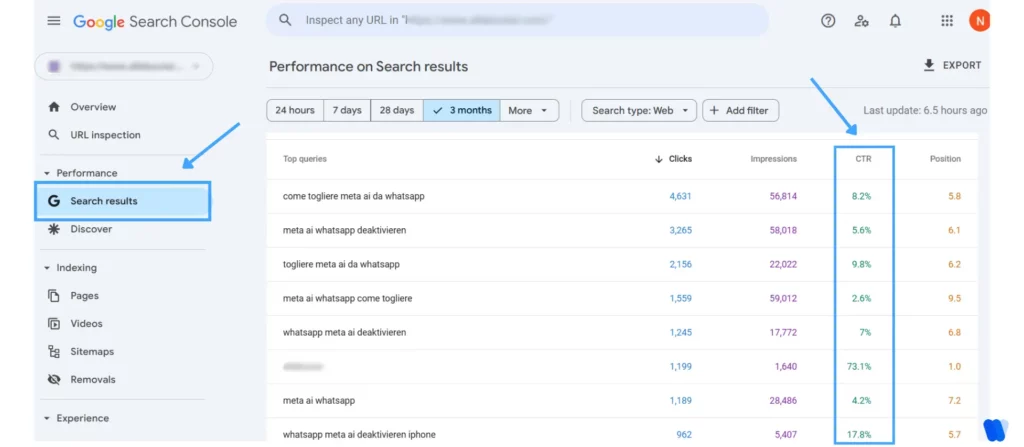Click the Export download icon
Image resolution: width=1024 pixels, height=447 pixels.
(x=929, y=65)
